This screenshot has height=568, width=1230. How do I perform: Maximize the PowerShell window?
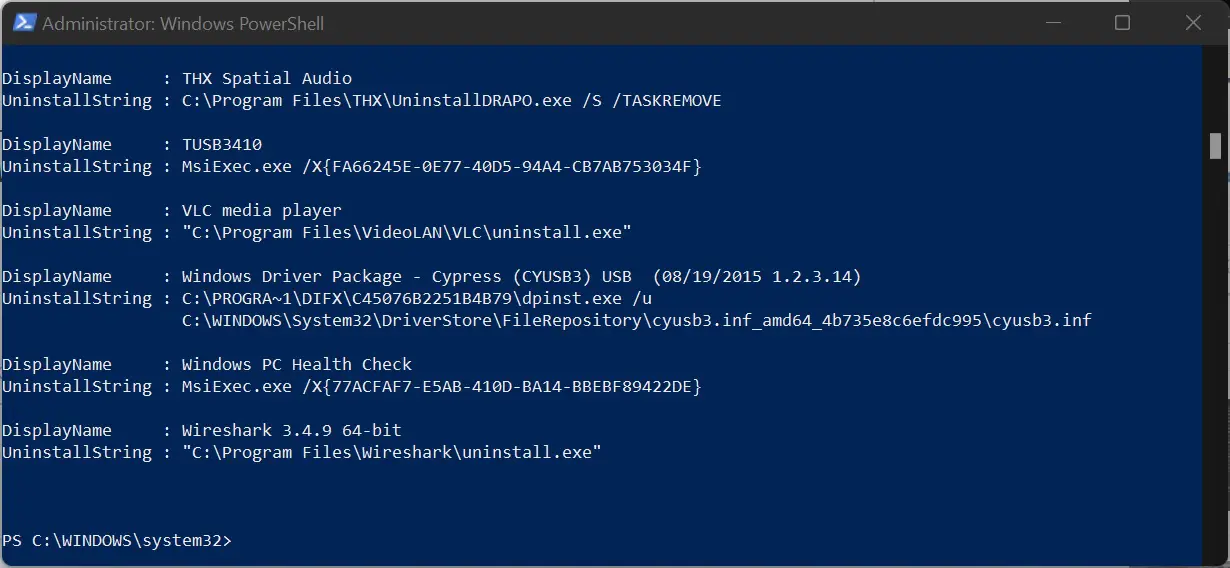[1122, 22]
